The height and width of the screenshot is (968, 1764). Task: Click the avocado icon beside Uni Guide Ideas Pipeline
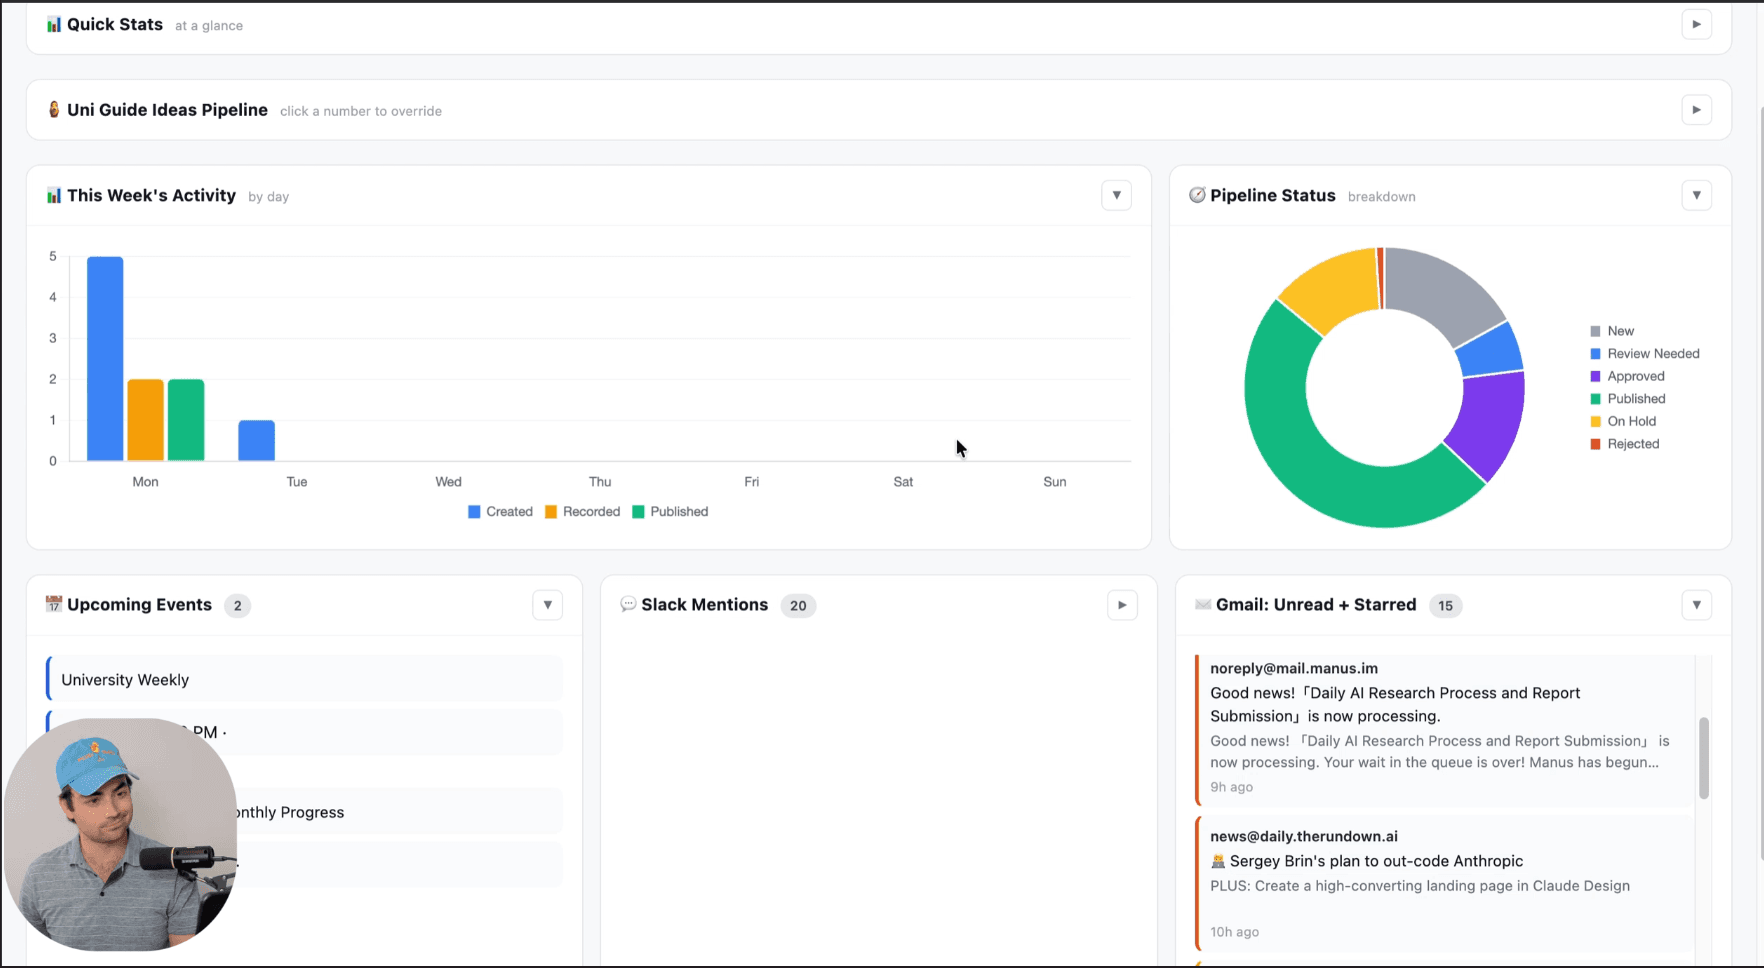[53, 110]
